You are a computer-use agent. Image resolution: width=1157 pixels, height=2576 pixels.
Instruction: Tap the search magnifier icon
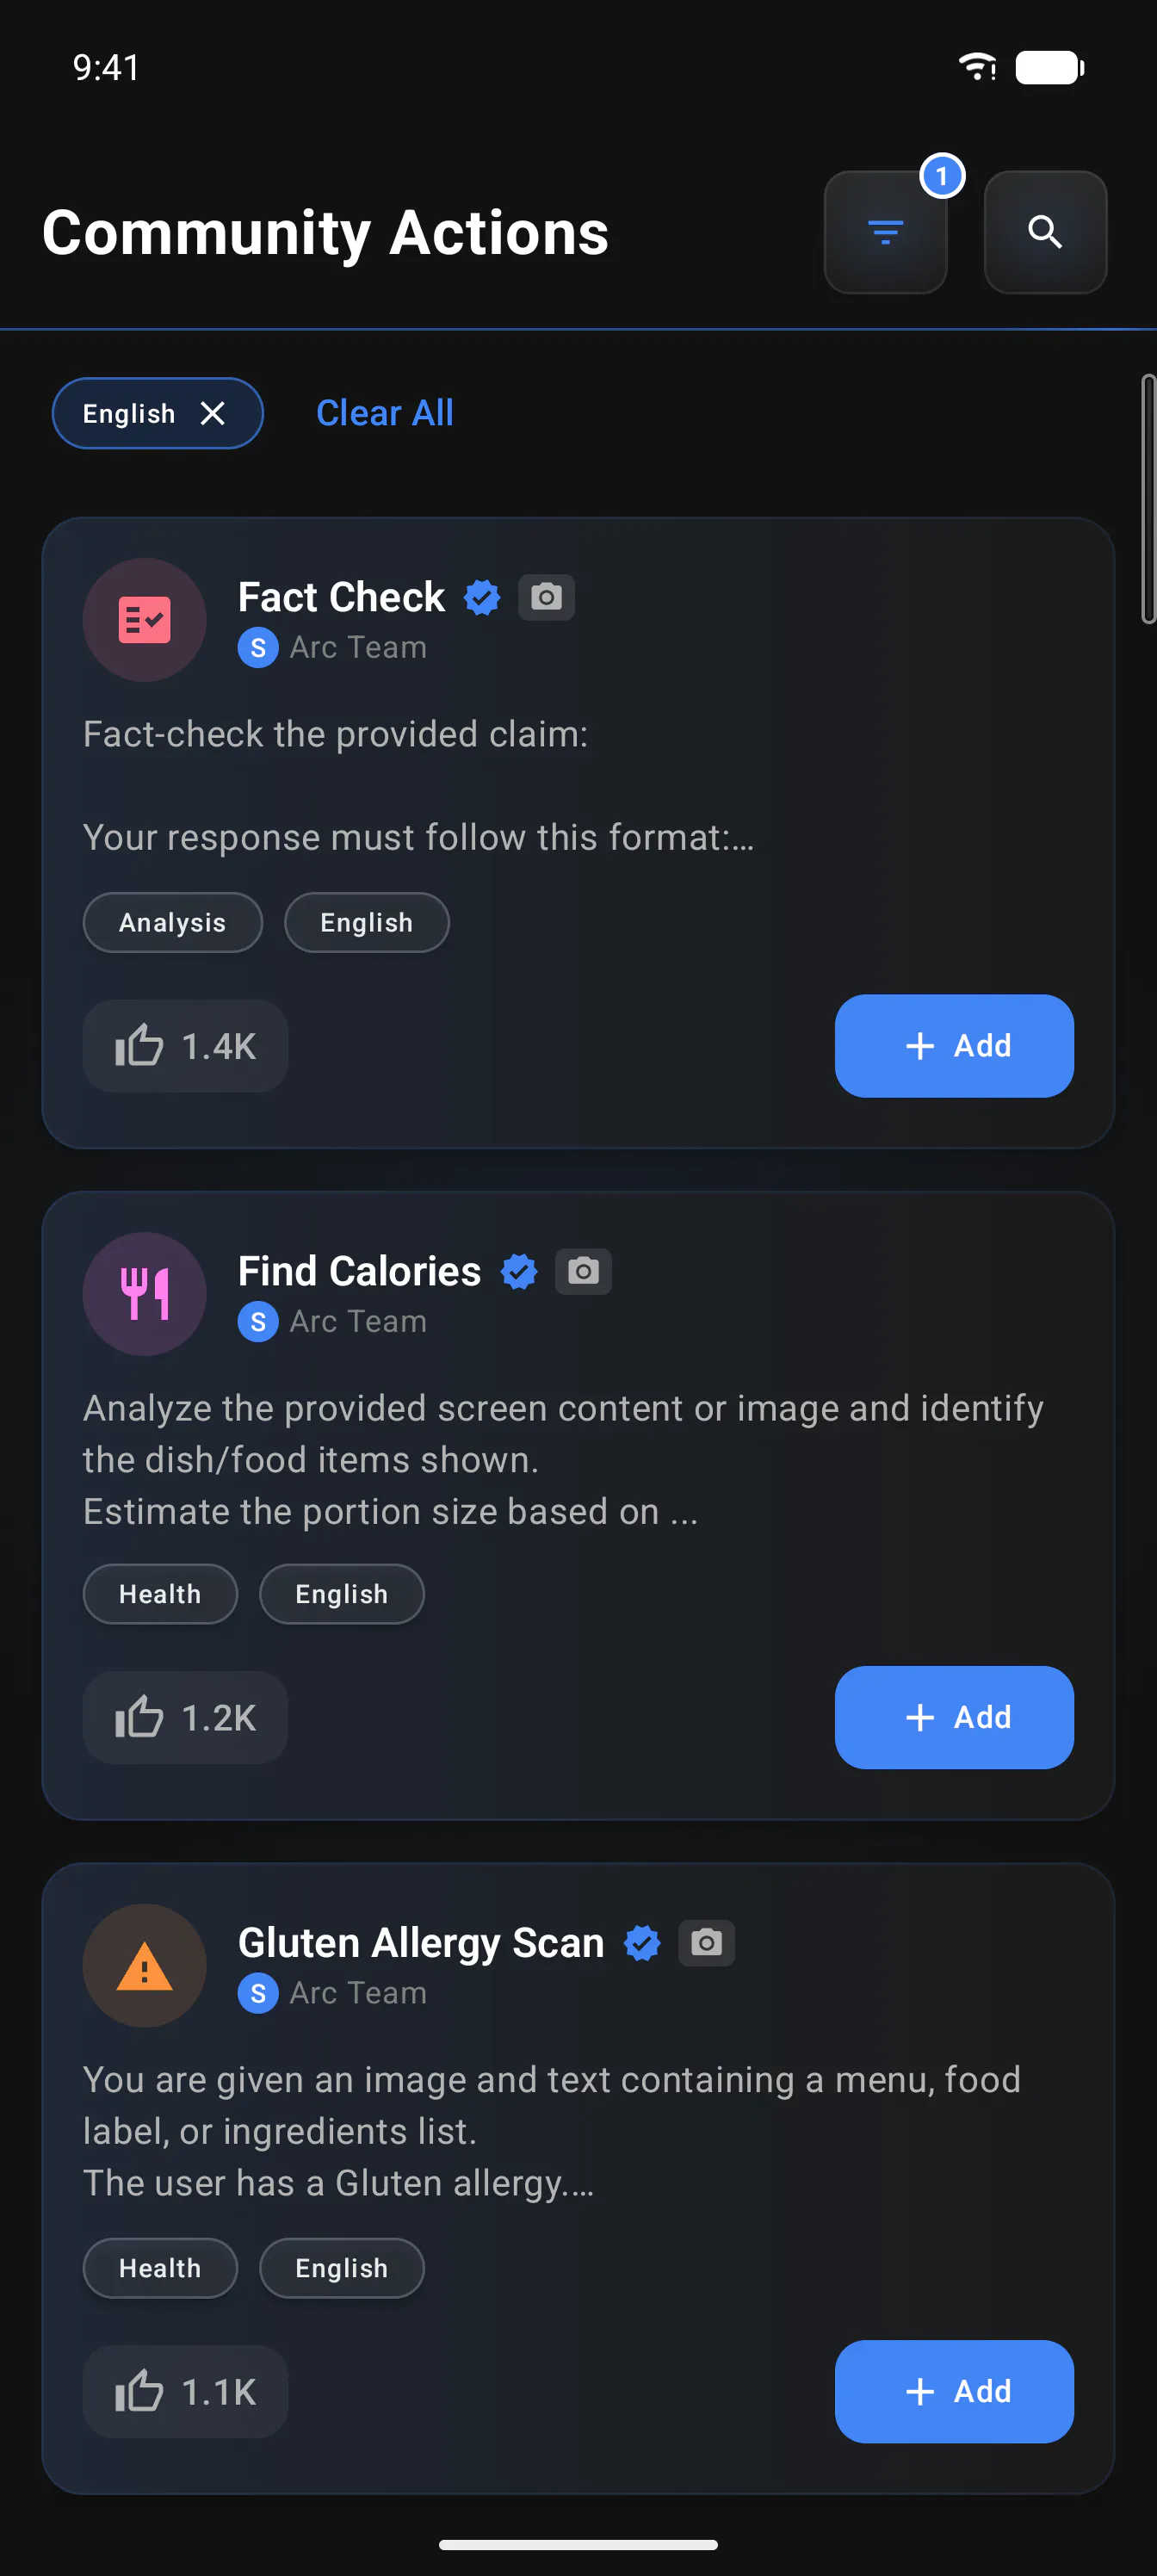[1045, 232]
